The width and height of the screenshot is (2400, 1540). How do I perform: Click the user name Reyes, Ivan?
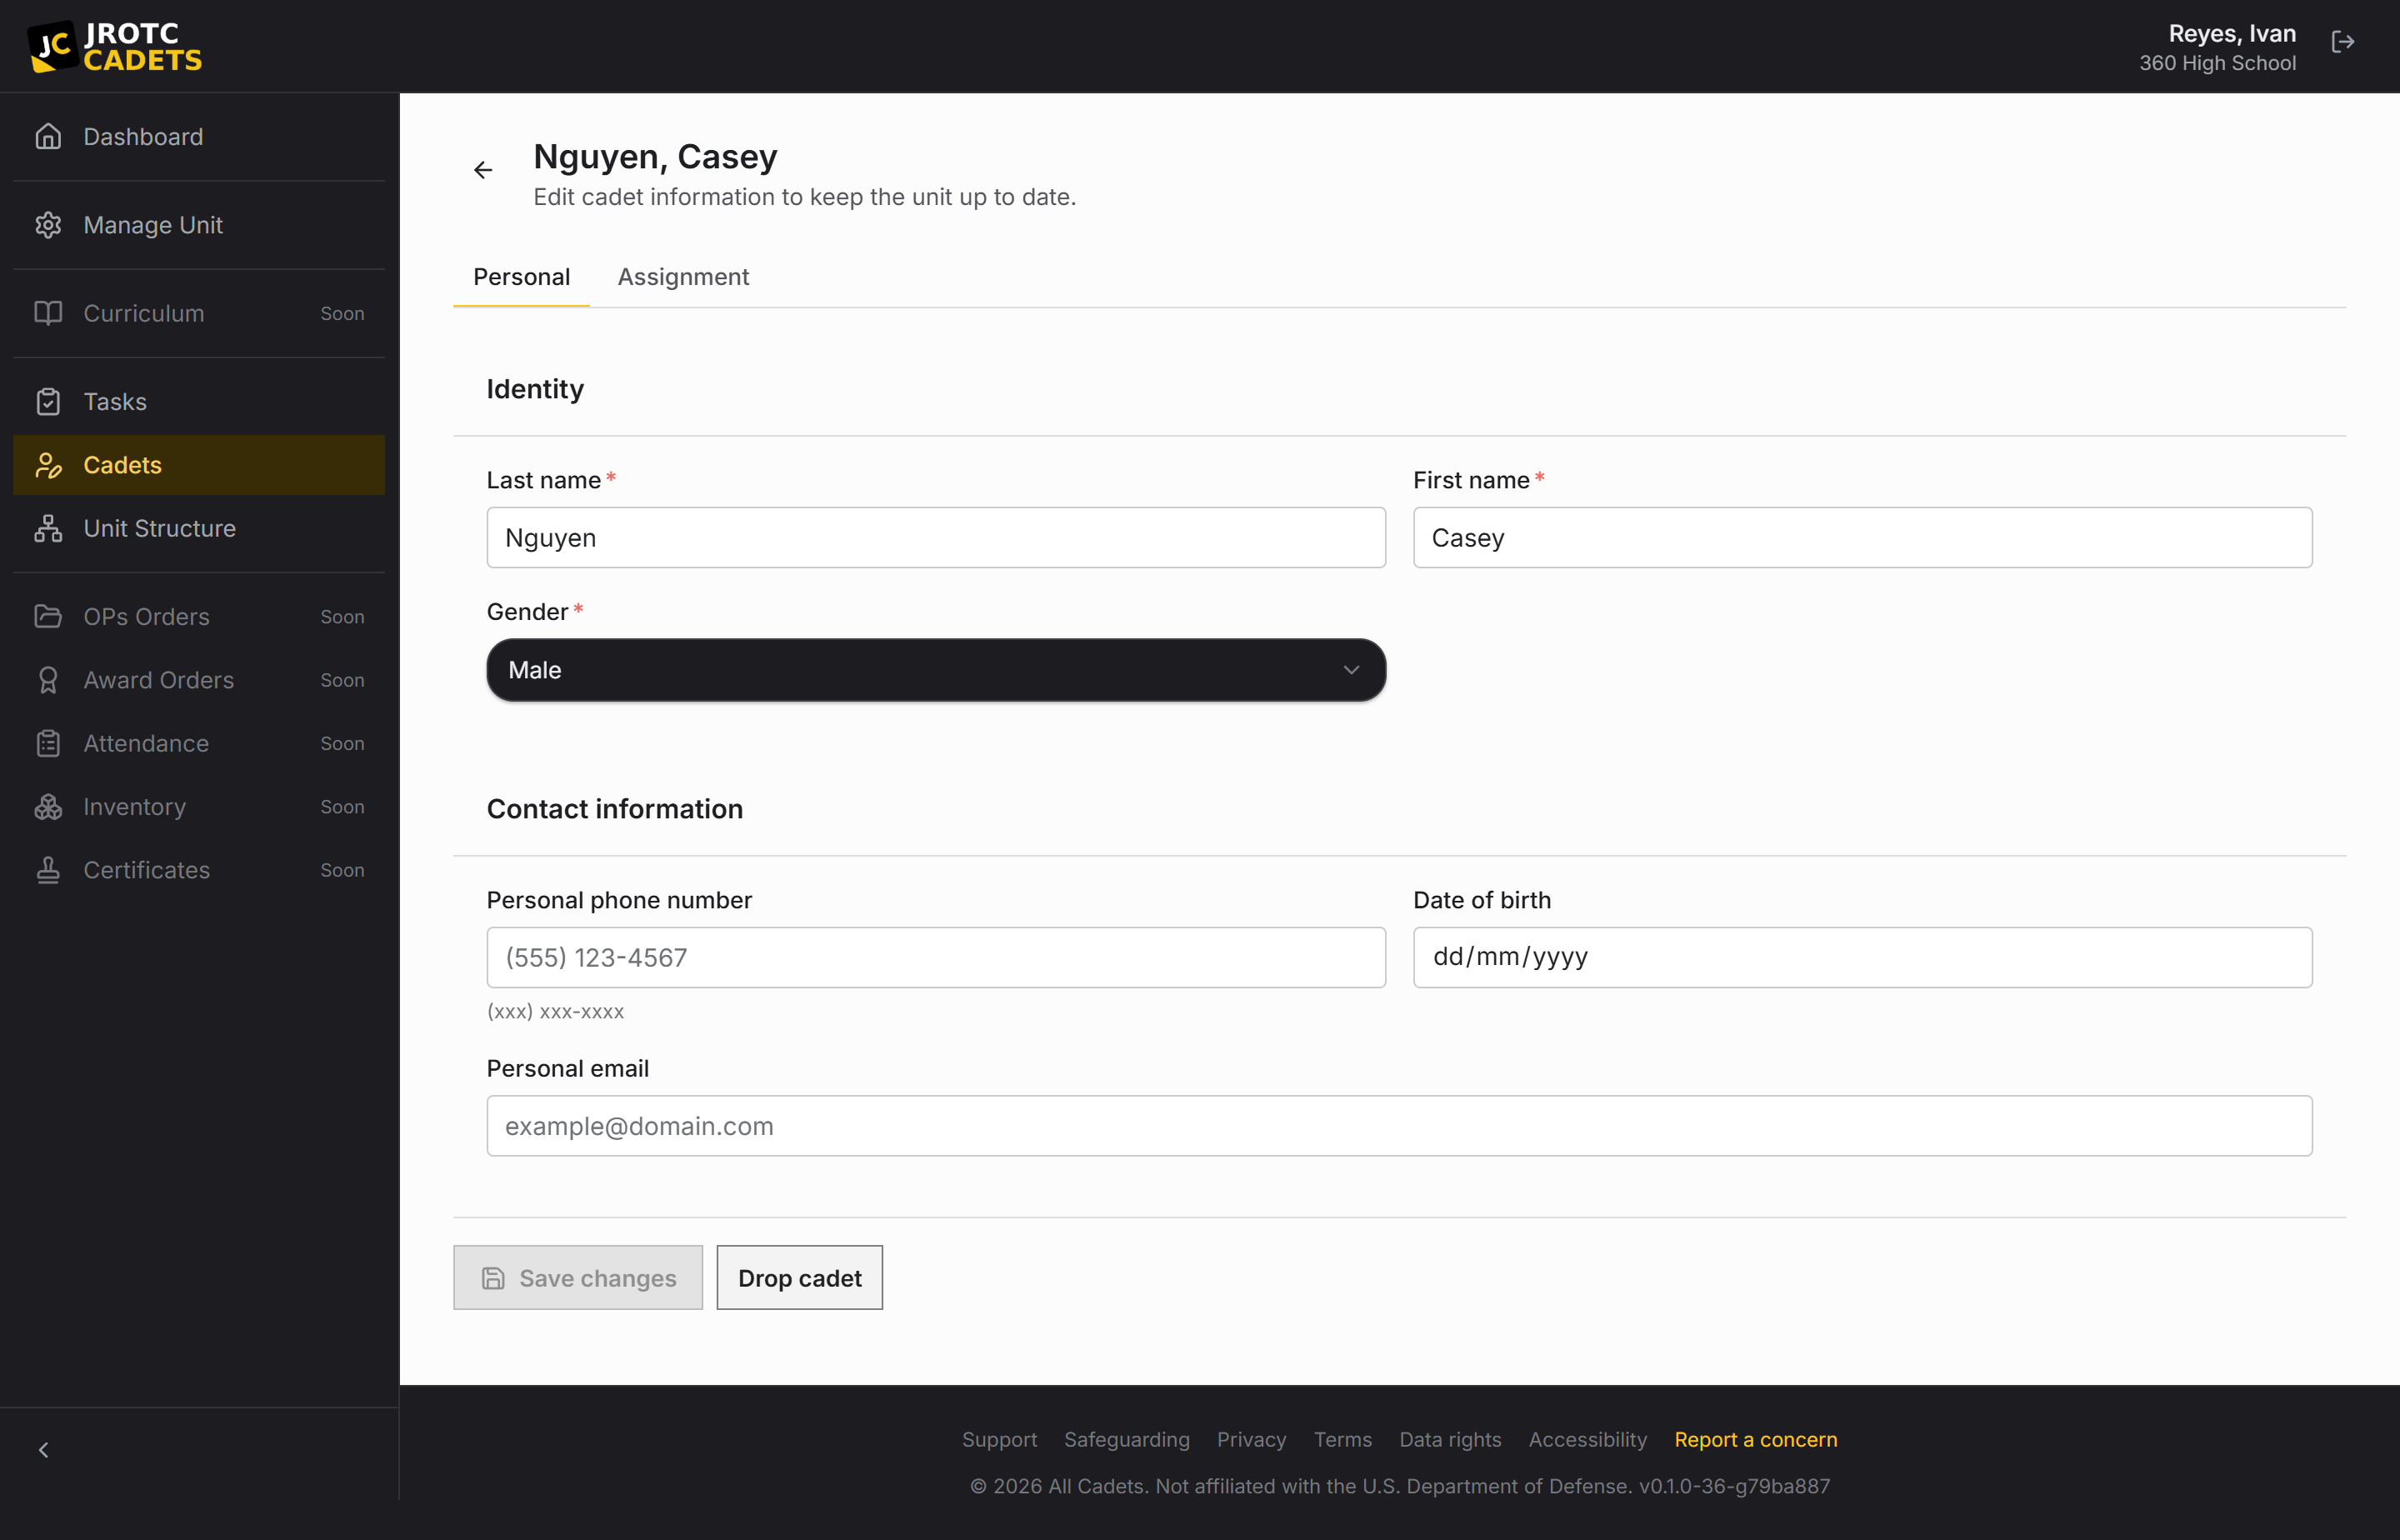point(2232,33)
